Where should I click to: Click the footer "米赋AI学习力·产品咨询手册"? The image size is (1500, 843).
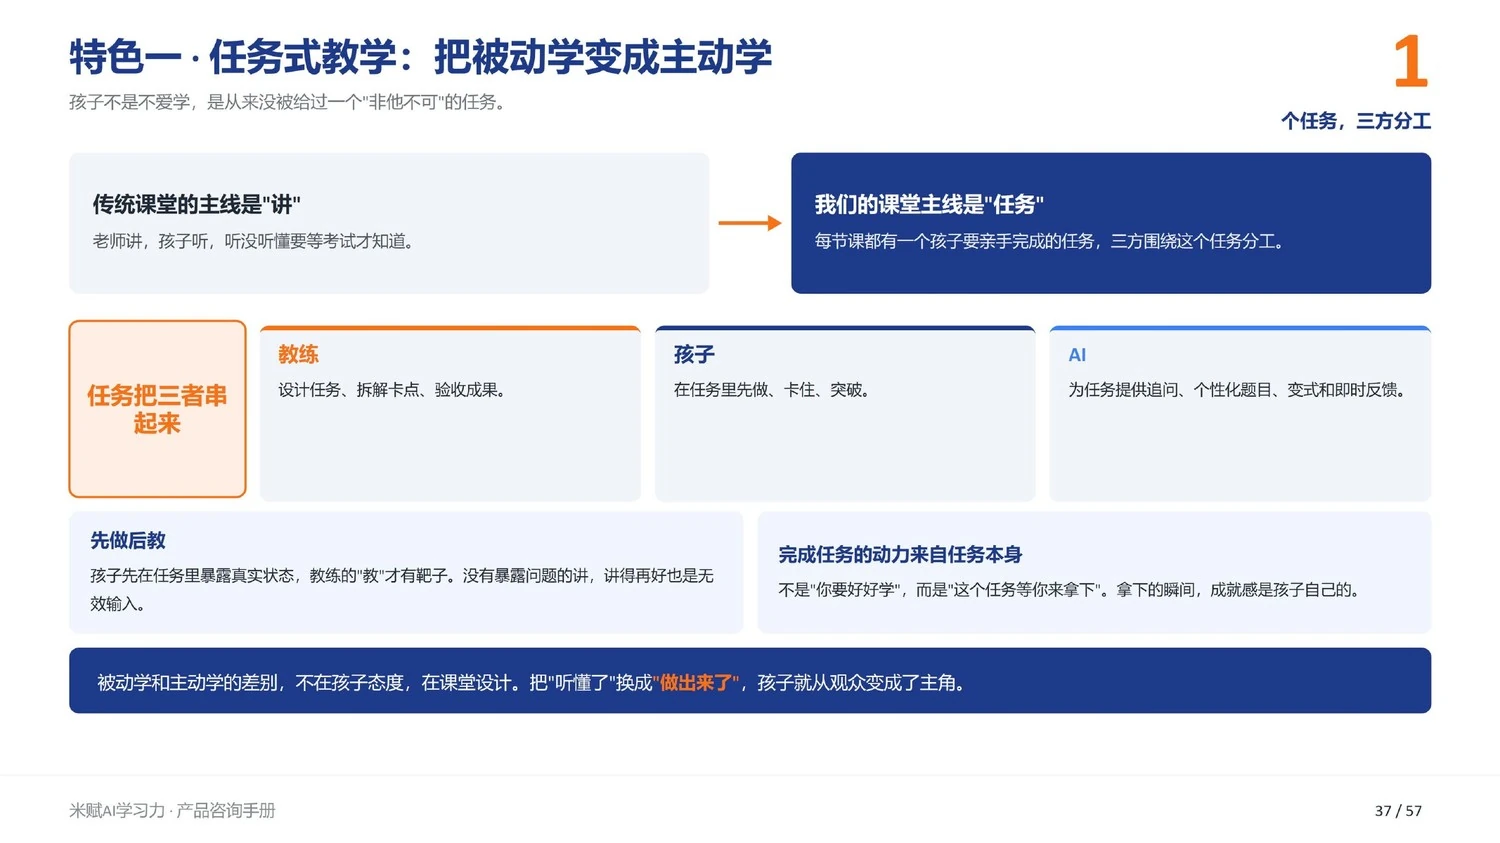[172, 810]
